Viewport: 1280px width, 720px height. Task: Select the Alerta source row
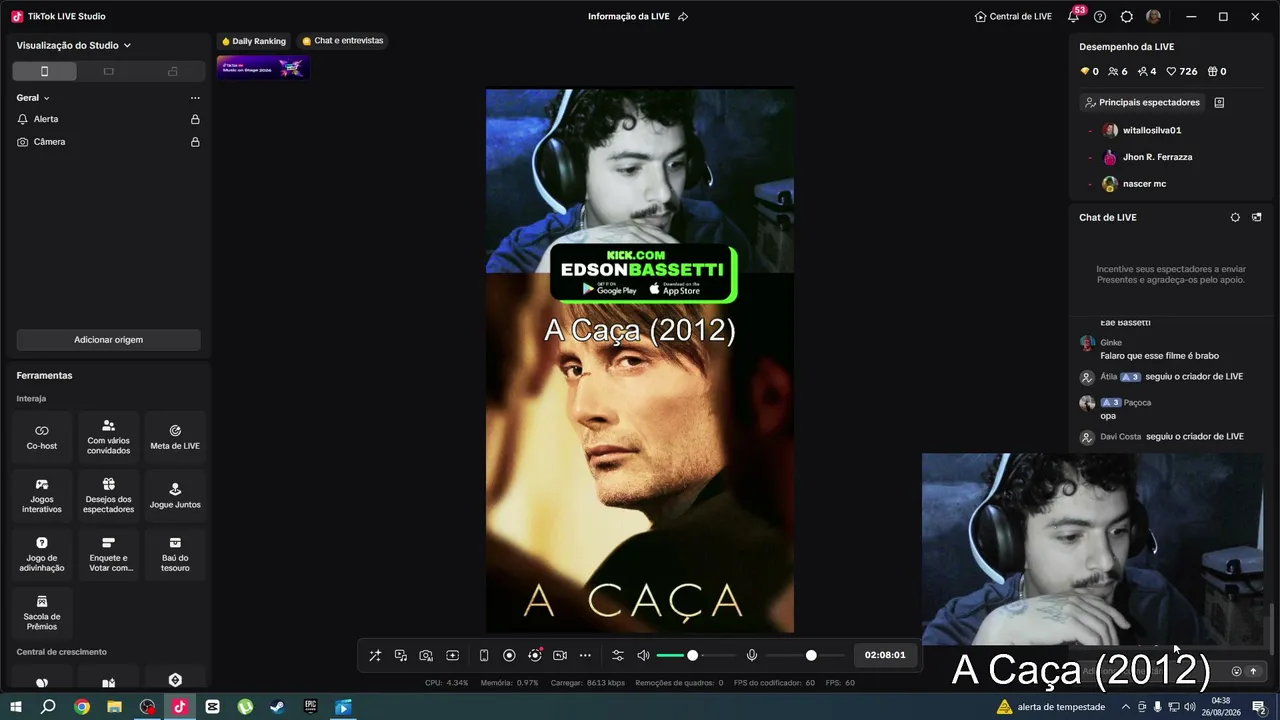coord(108,119)
